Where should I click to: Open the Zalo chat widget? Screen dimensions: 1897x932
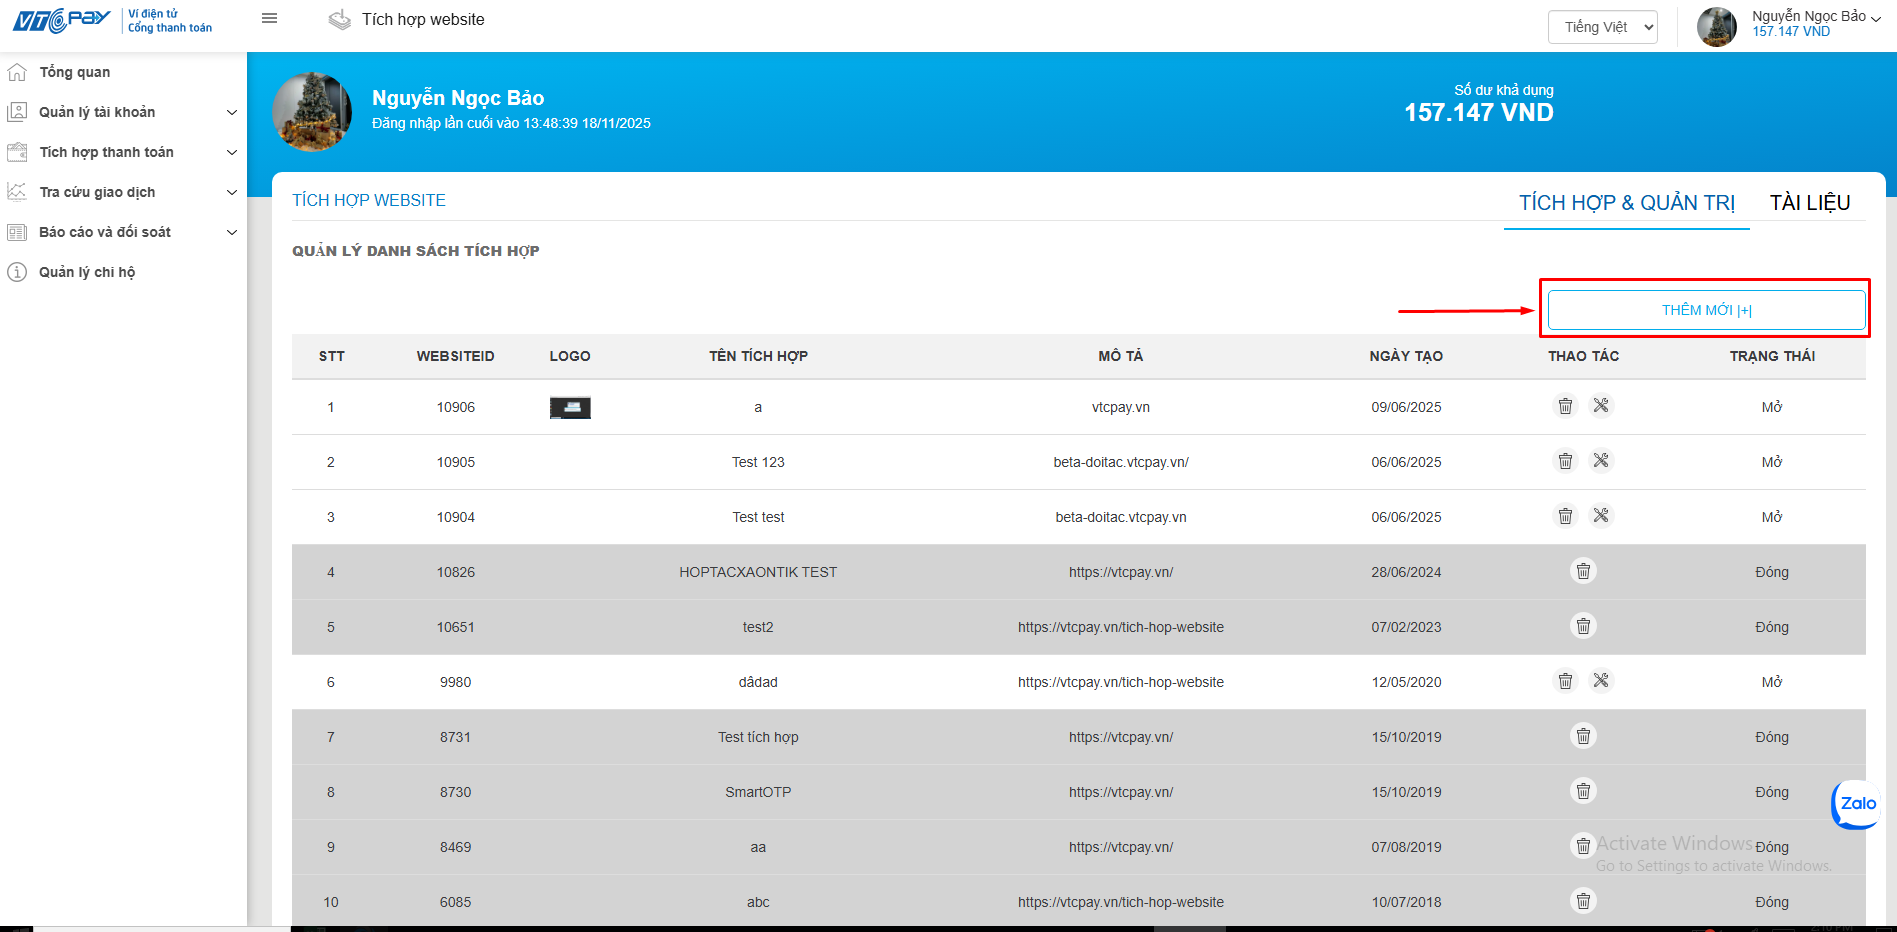(x=1857, y=804)
